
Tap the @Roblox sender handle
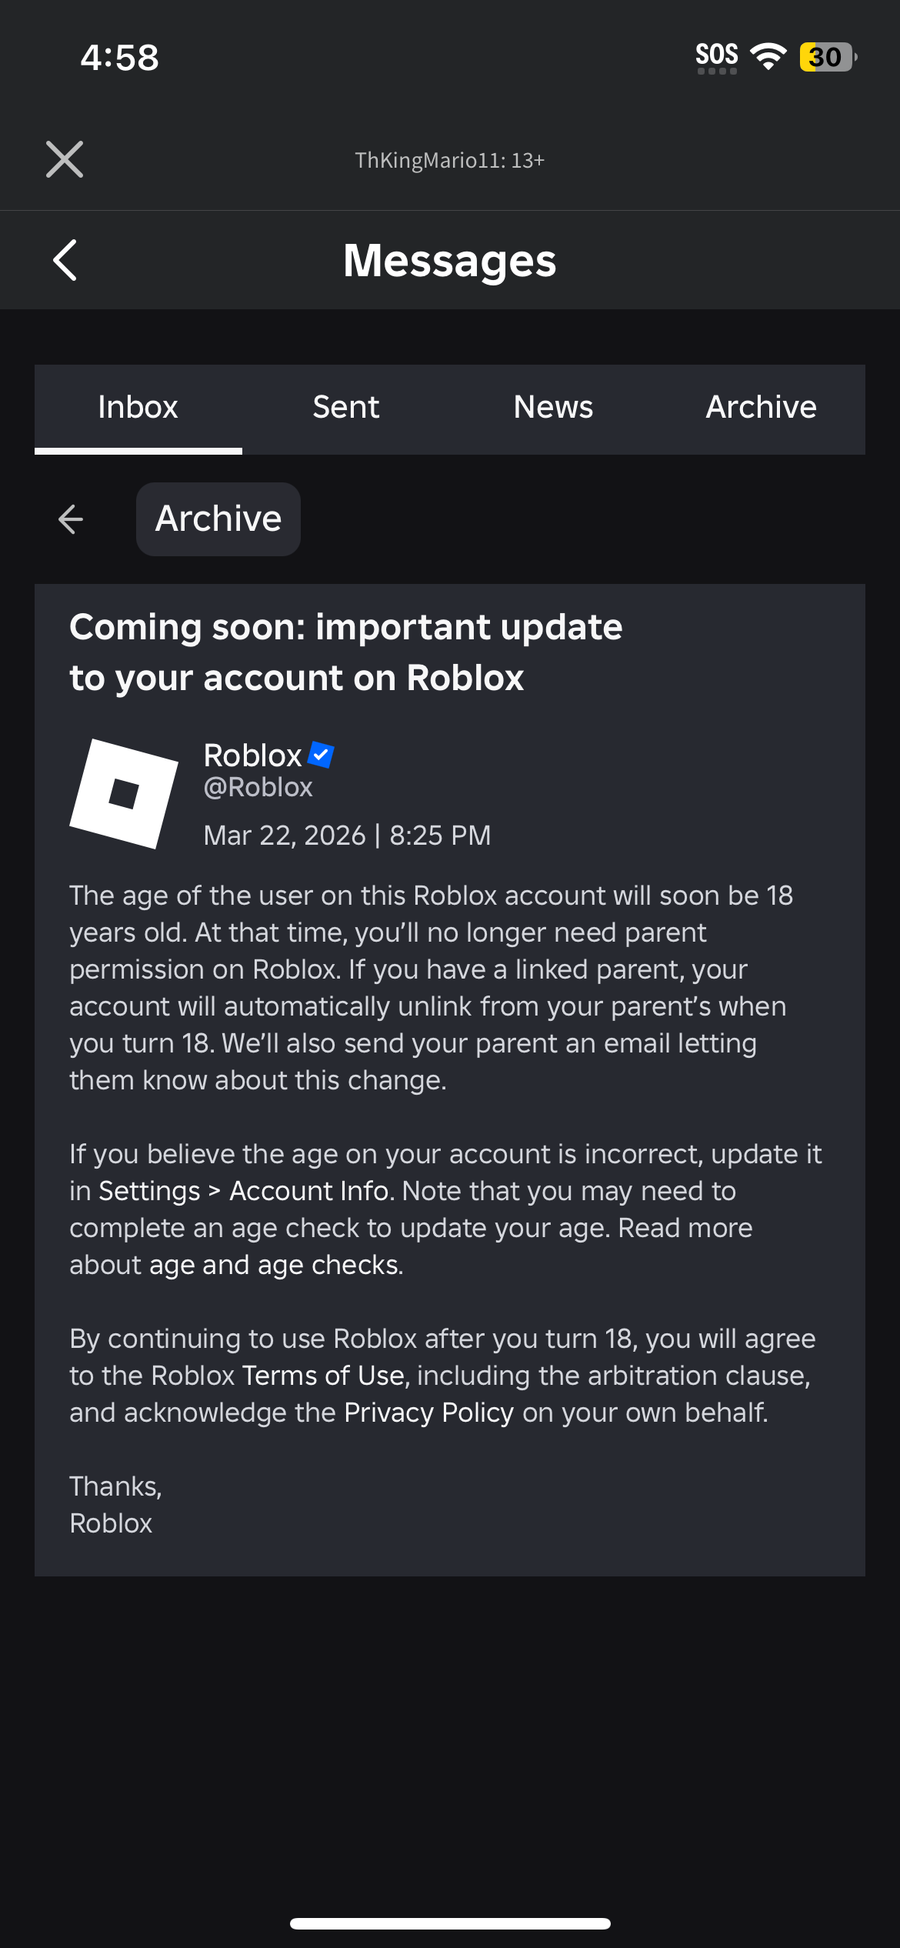258,788
